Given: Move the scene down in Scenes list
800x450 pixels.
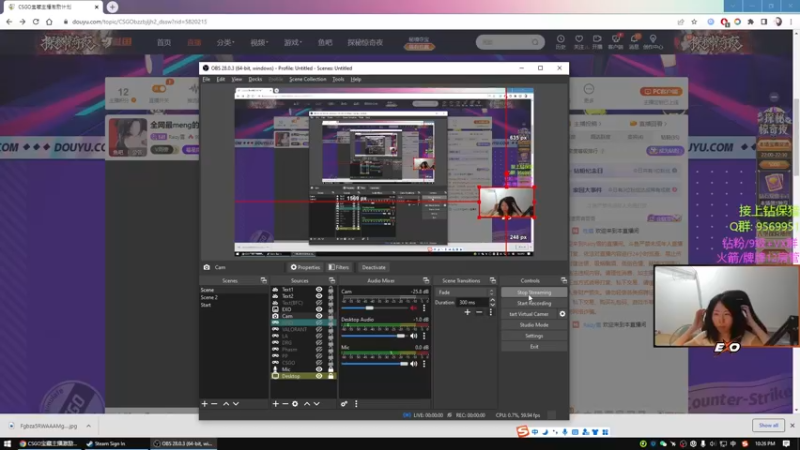Looking at the screenshot, I should pyautogui.click(x=236, y=404).
